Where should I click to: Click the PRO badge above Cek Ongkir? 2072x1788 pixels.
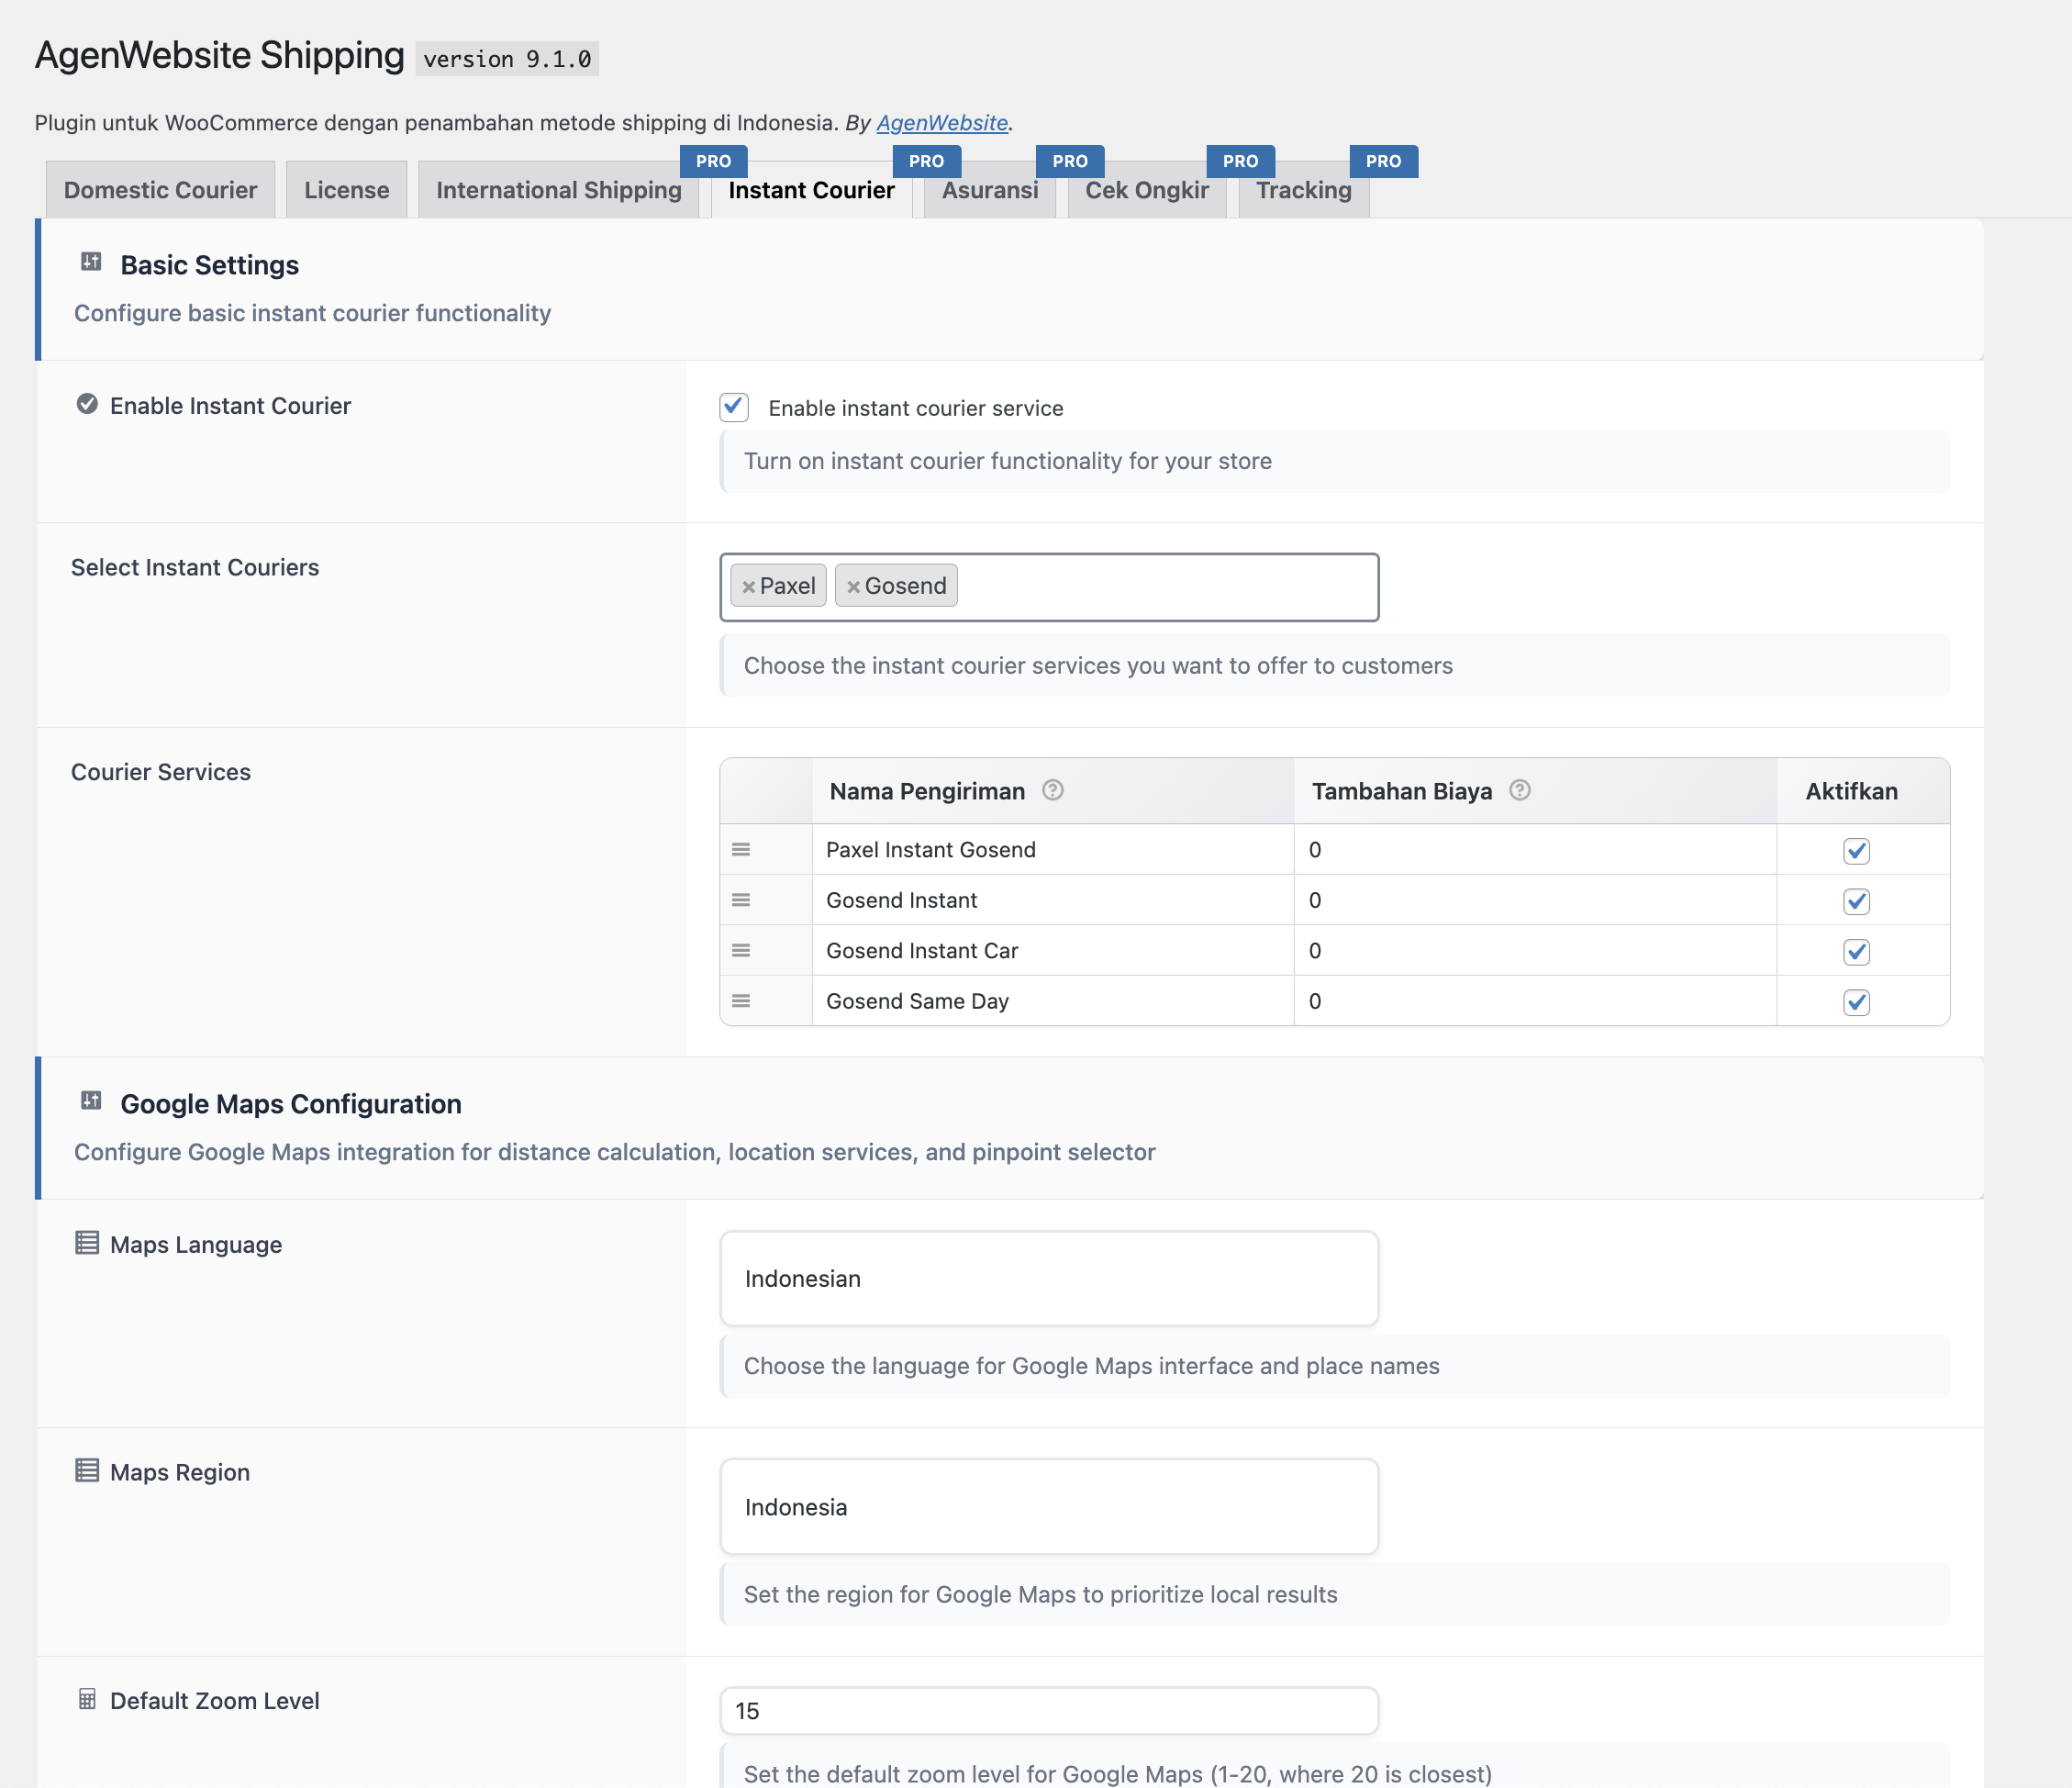coord(1241,161)
